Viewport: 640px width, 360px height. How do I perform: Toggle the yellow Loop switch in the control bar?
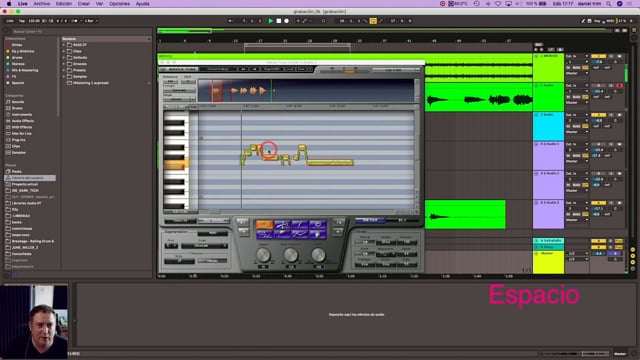click(373, 21)
